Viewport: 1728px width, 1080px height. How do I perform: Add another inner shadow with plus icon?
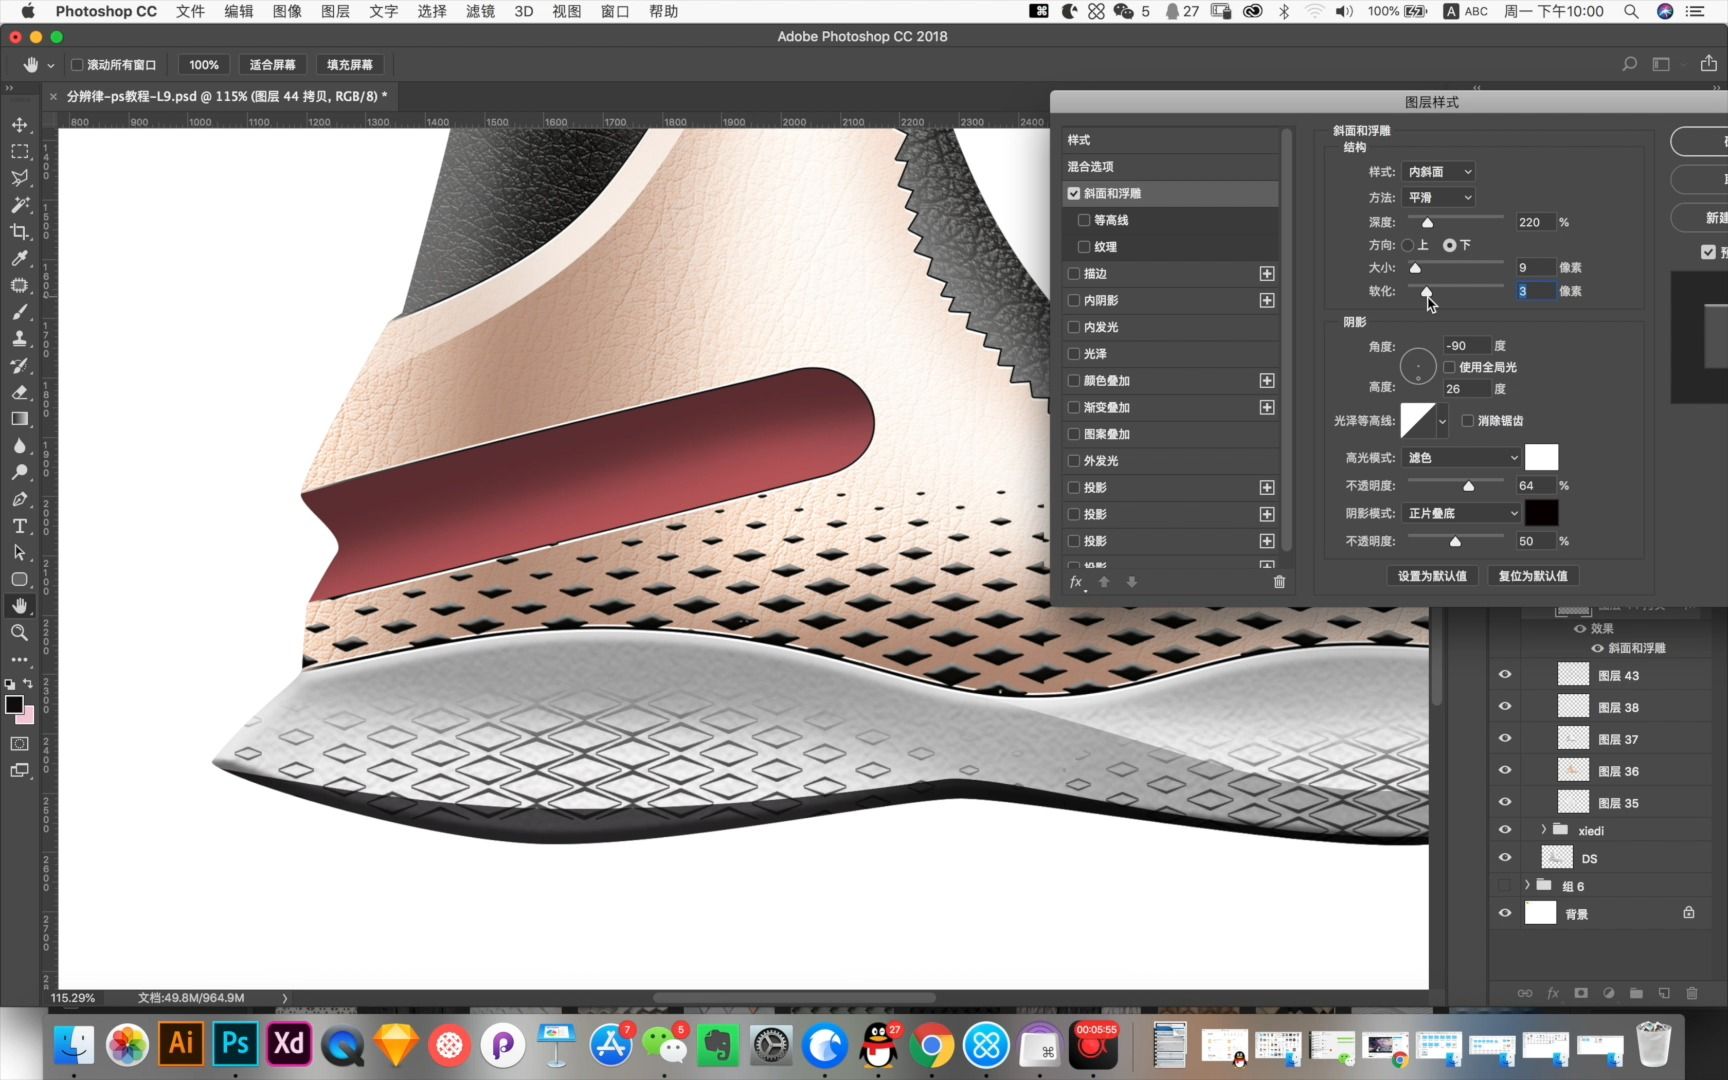point(1267,300)
